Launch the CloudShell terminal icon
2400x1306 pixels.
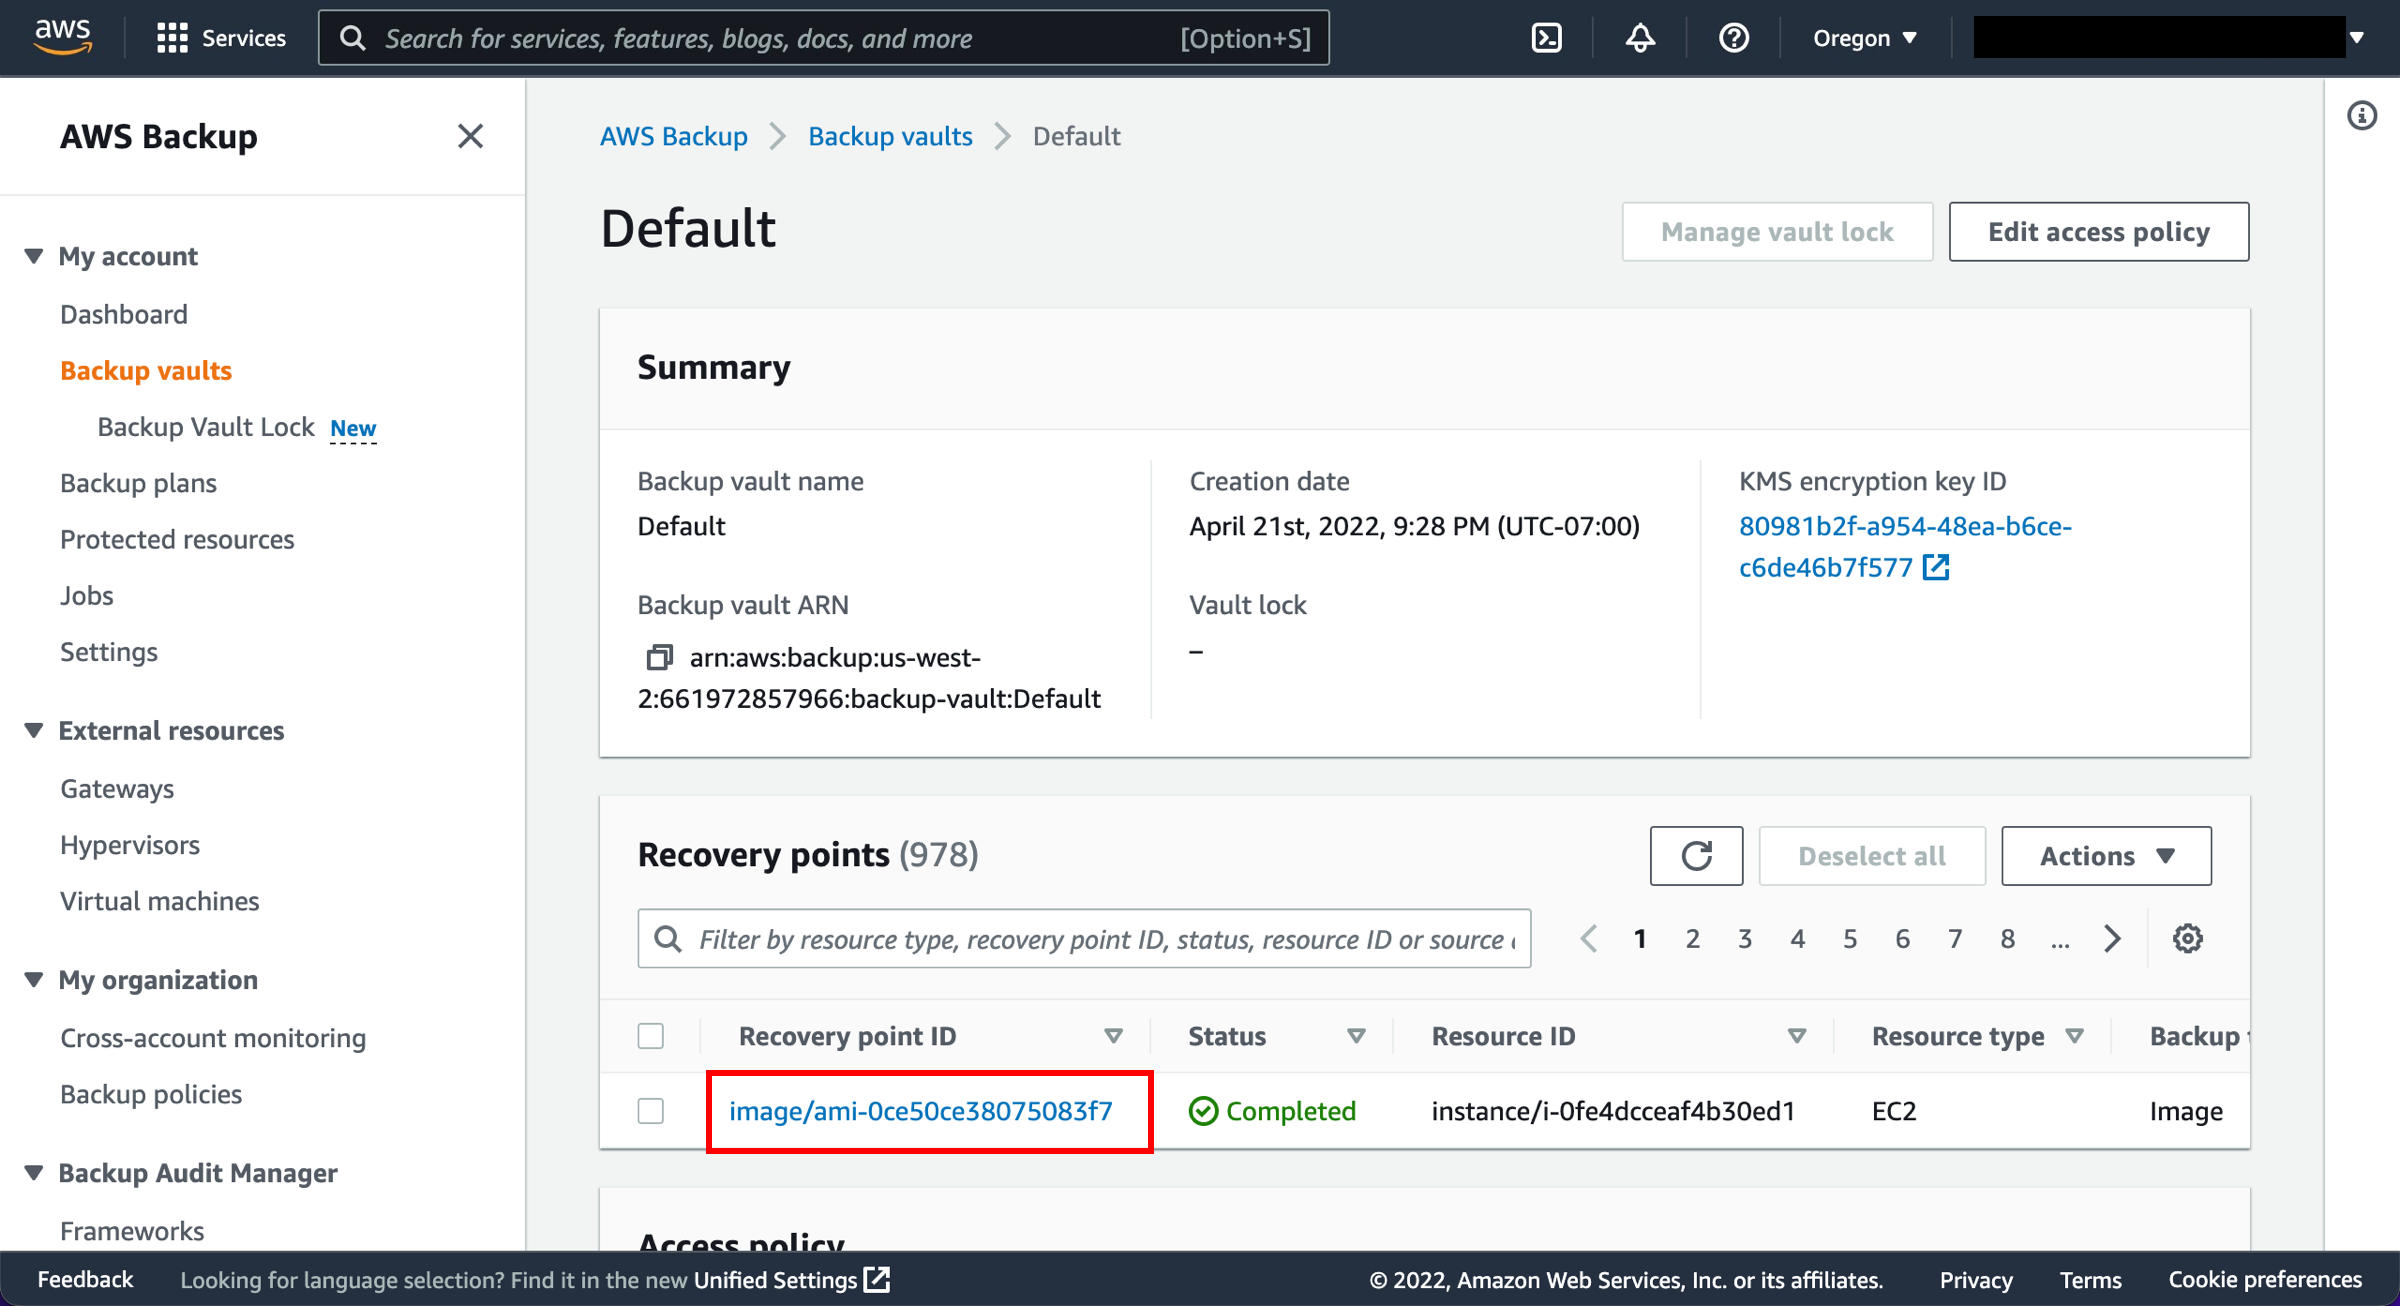coord(1546,38)
